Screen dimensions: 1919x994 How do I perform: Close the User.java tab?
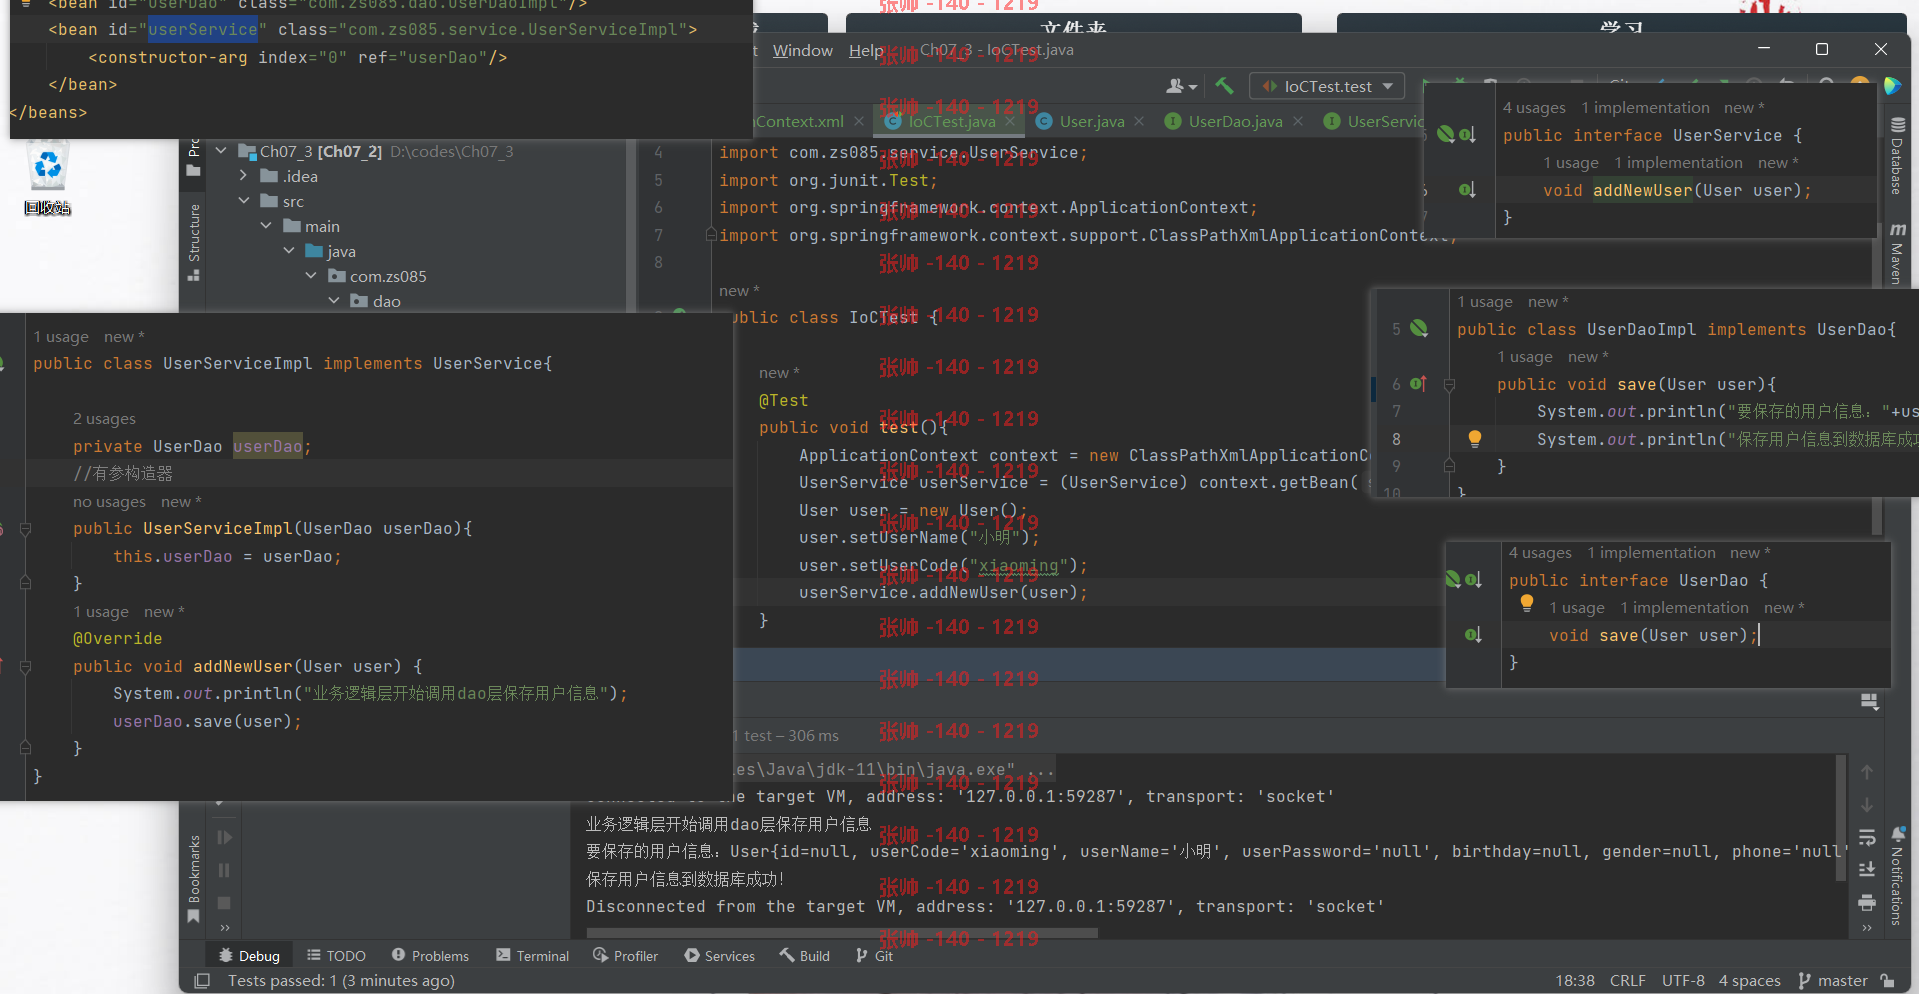coord(1139,121)
